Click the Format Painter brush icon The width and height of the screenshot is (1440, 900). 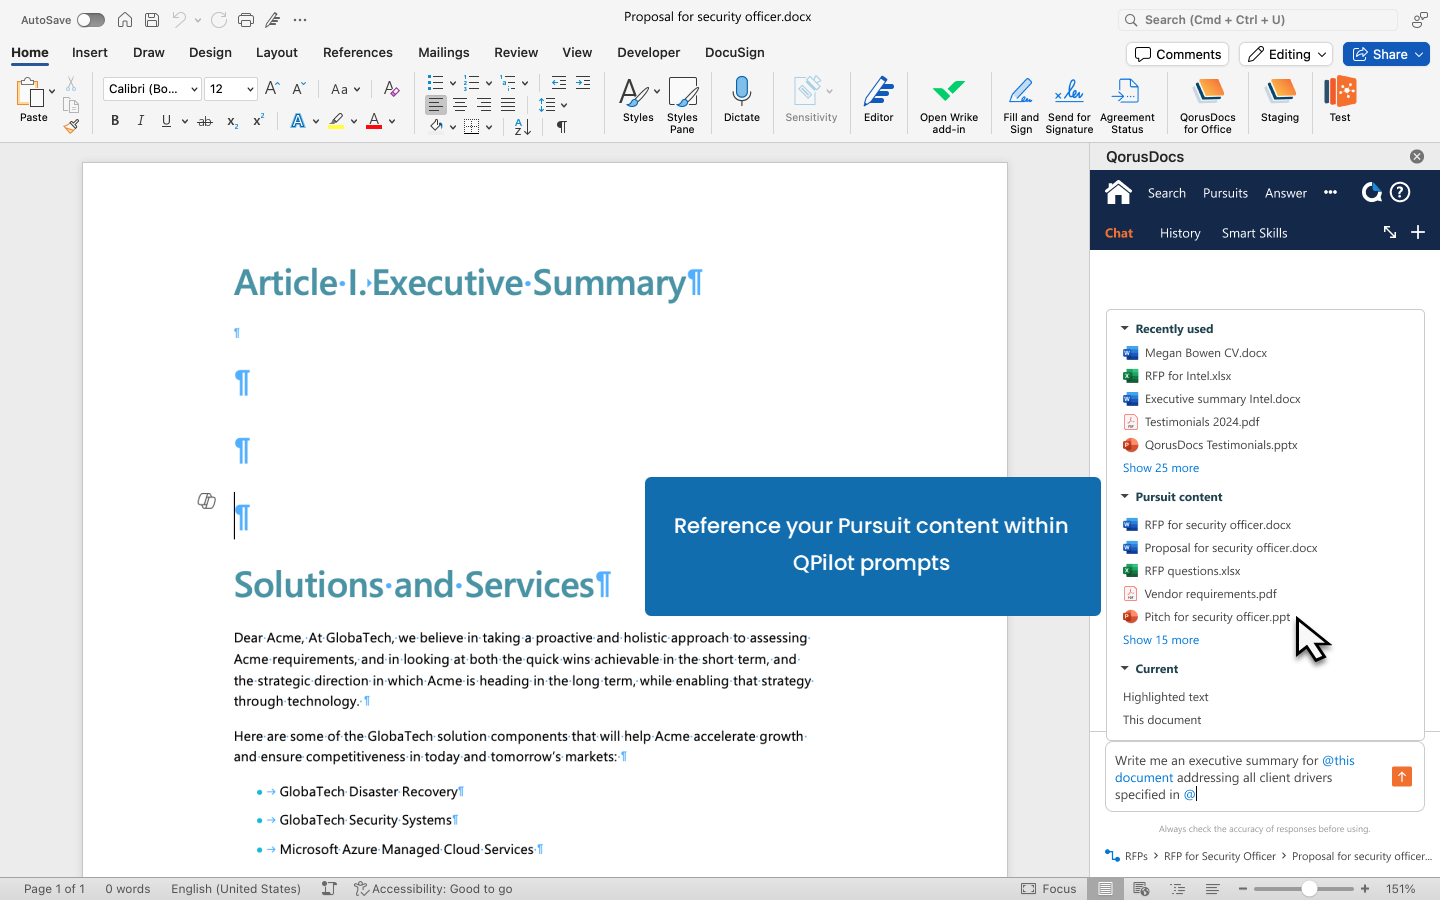coord(71,127)
